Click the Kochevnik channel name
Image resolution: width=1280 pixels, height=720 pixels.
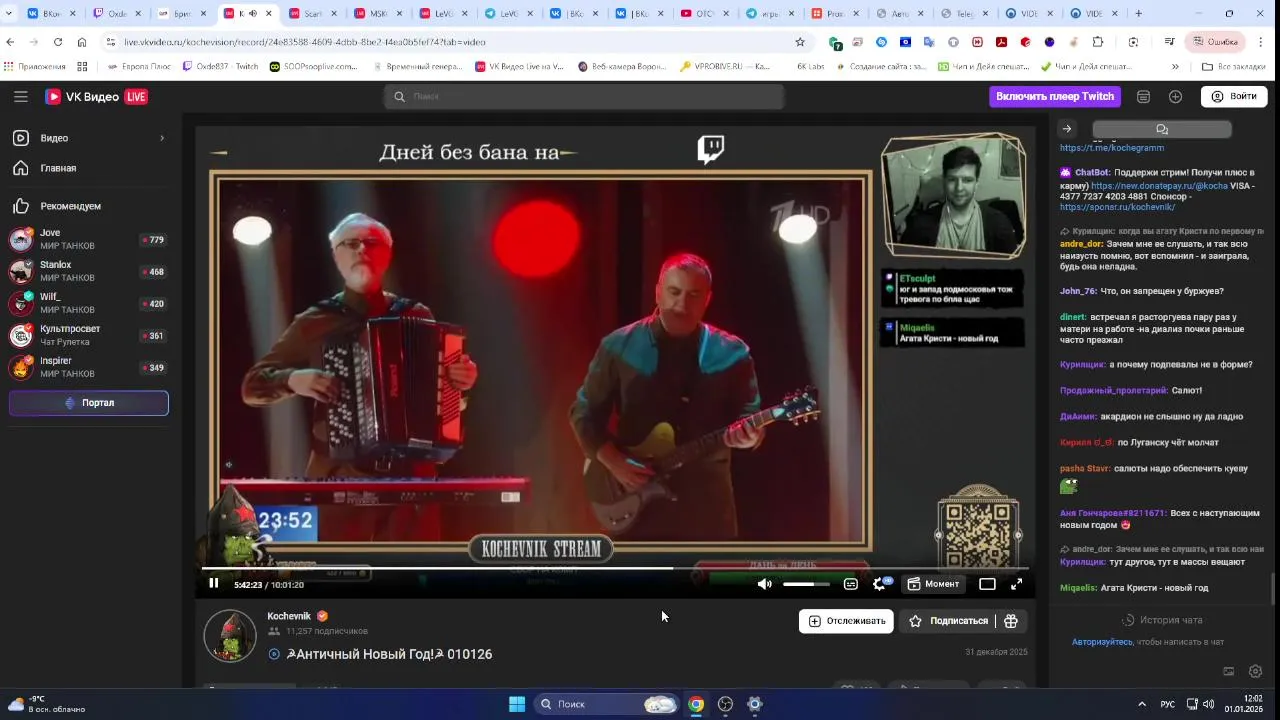(x=289, y=616)
